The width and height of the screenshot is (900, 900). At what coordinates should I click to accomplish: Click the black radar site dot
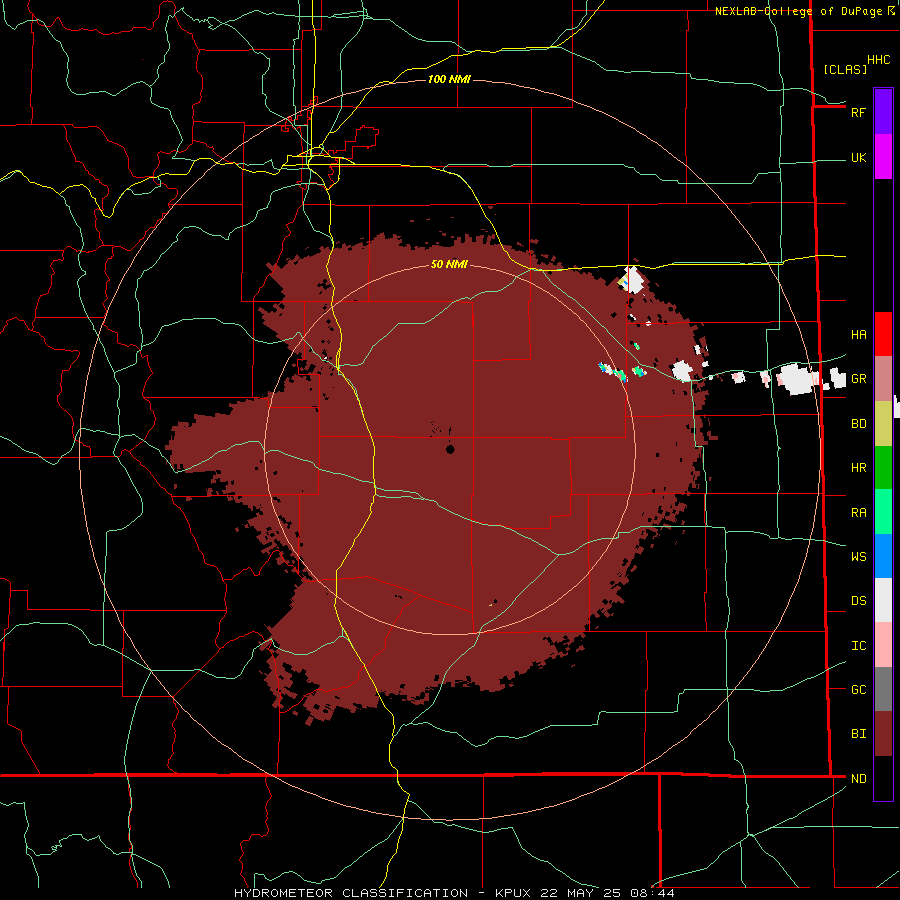[x=450, y=449]
